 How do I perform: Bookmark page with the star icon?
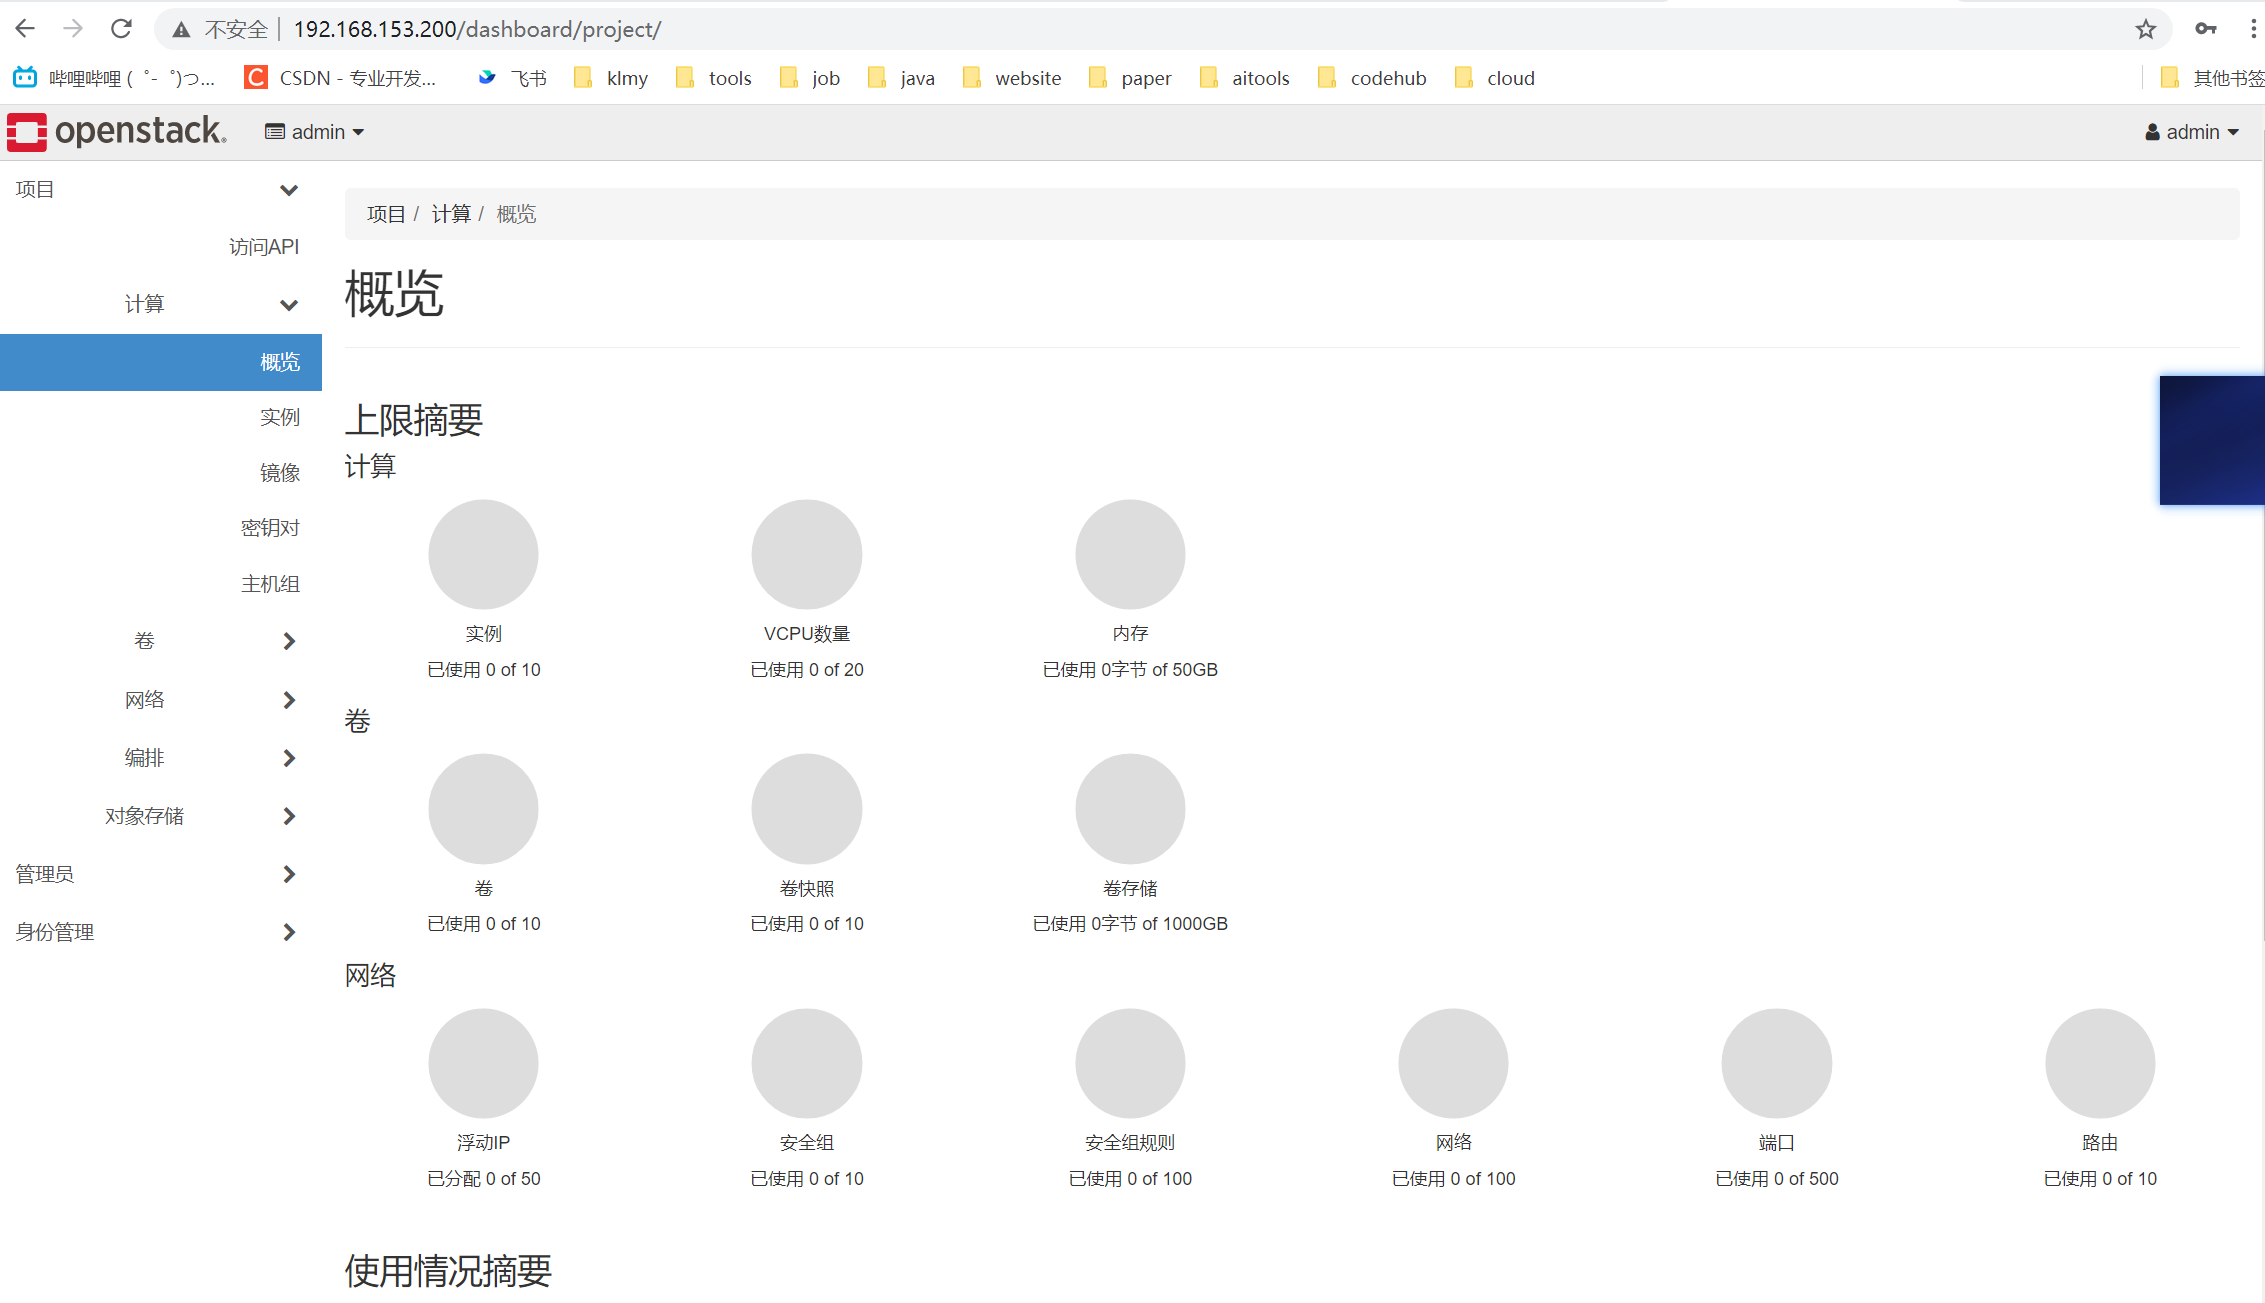(2145, 29)
